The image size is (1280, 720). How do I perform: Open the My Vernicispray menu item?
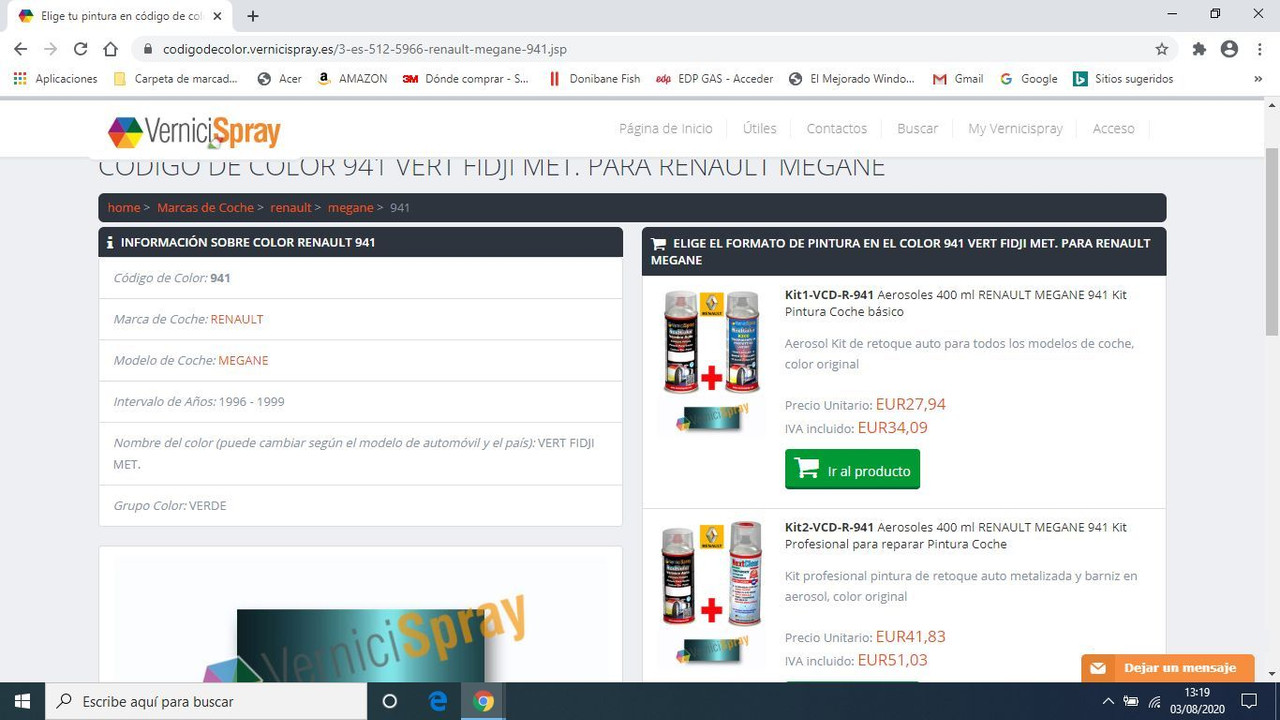[1015, 128]
